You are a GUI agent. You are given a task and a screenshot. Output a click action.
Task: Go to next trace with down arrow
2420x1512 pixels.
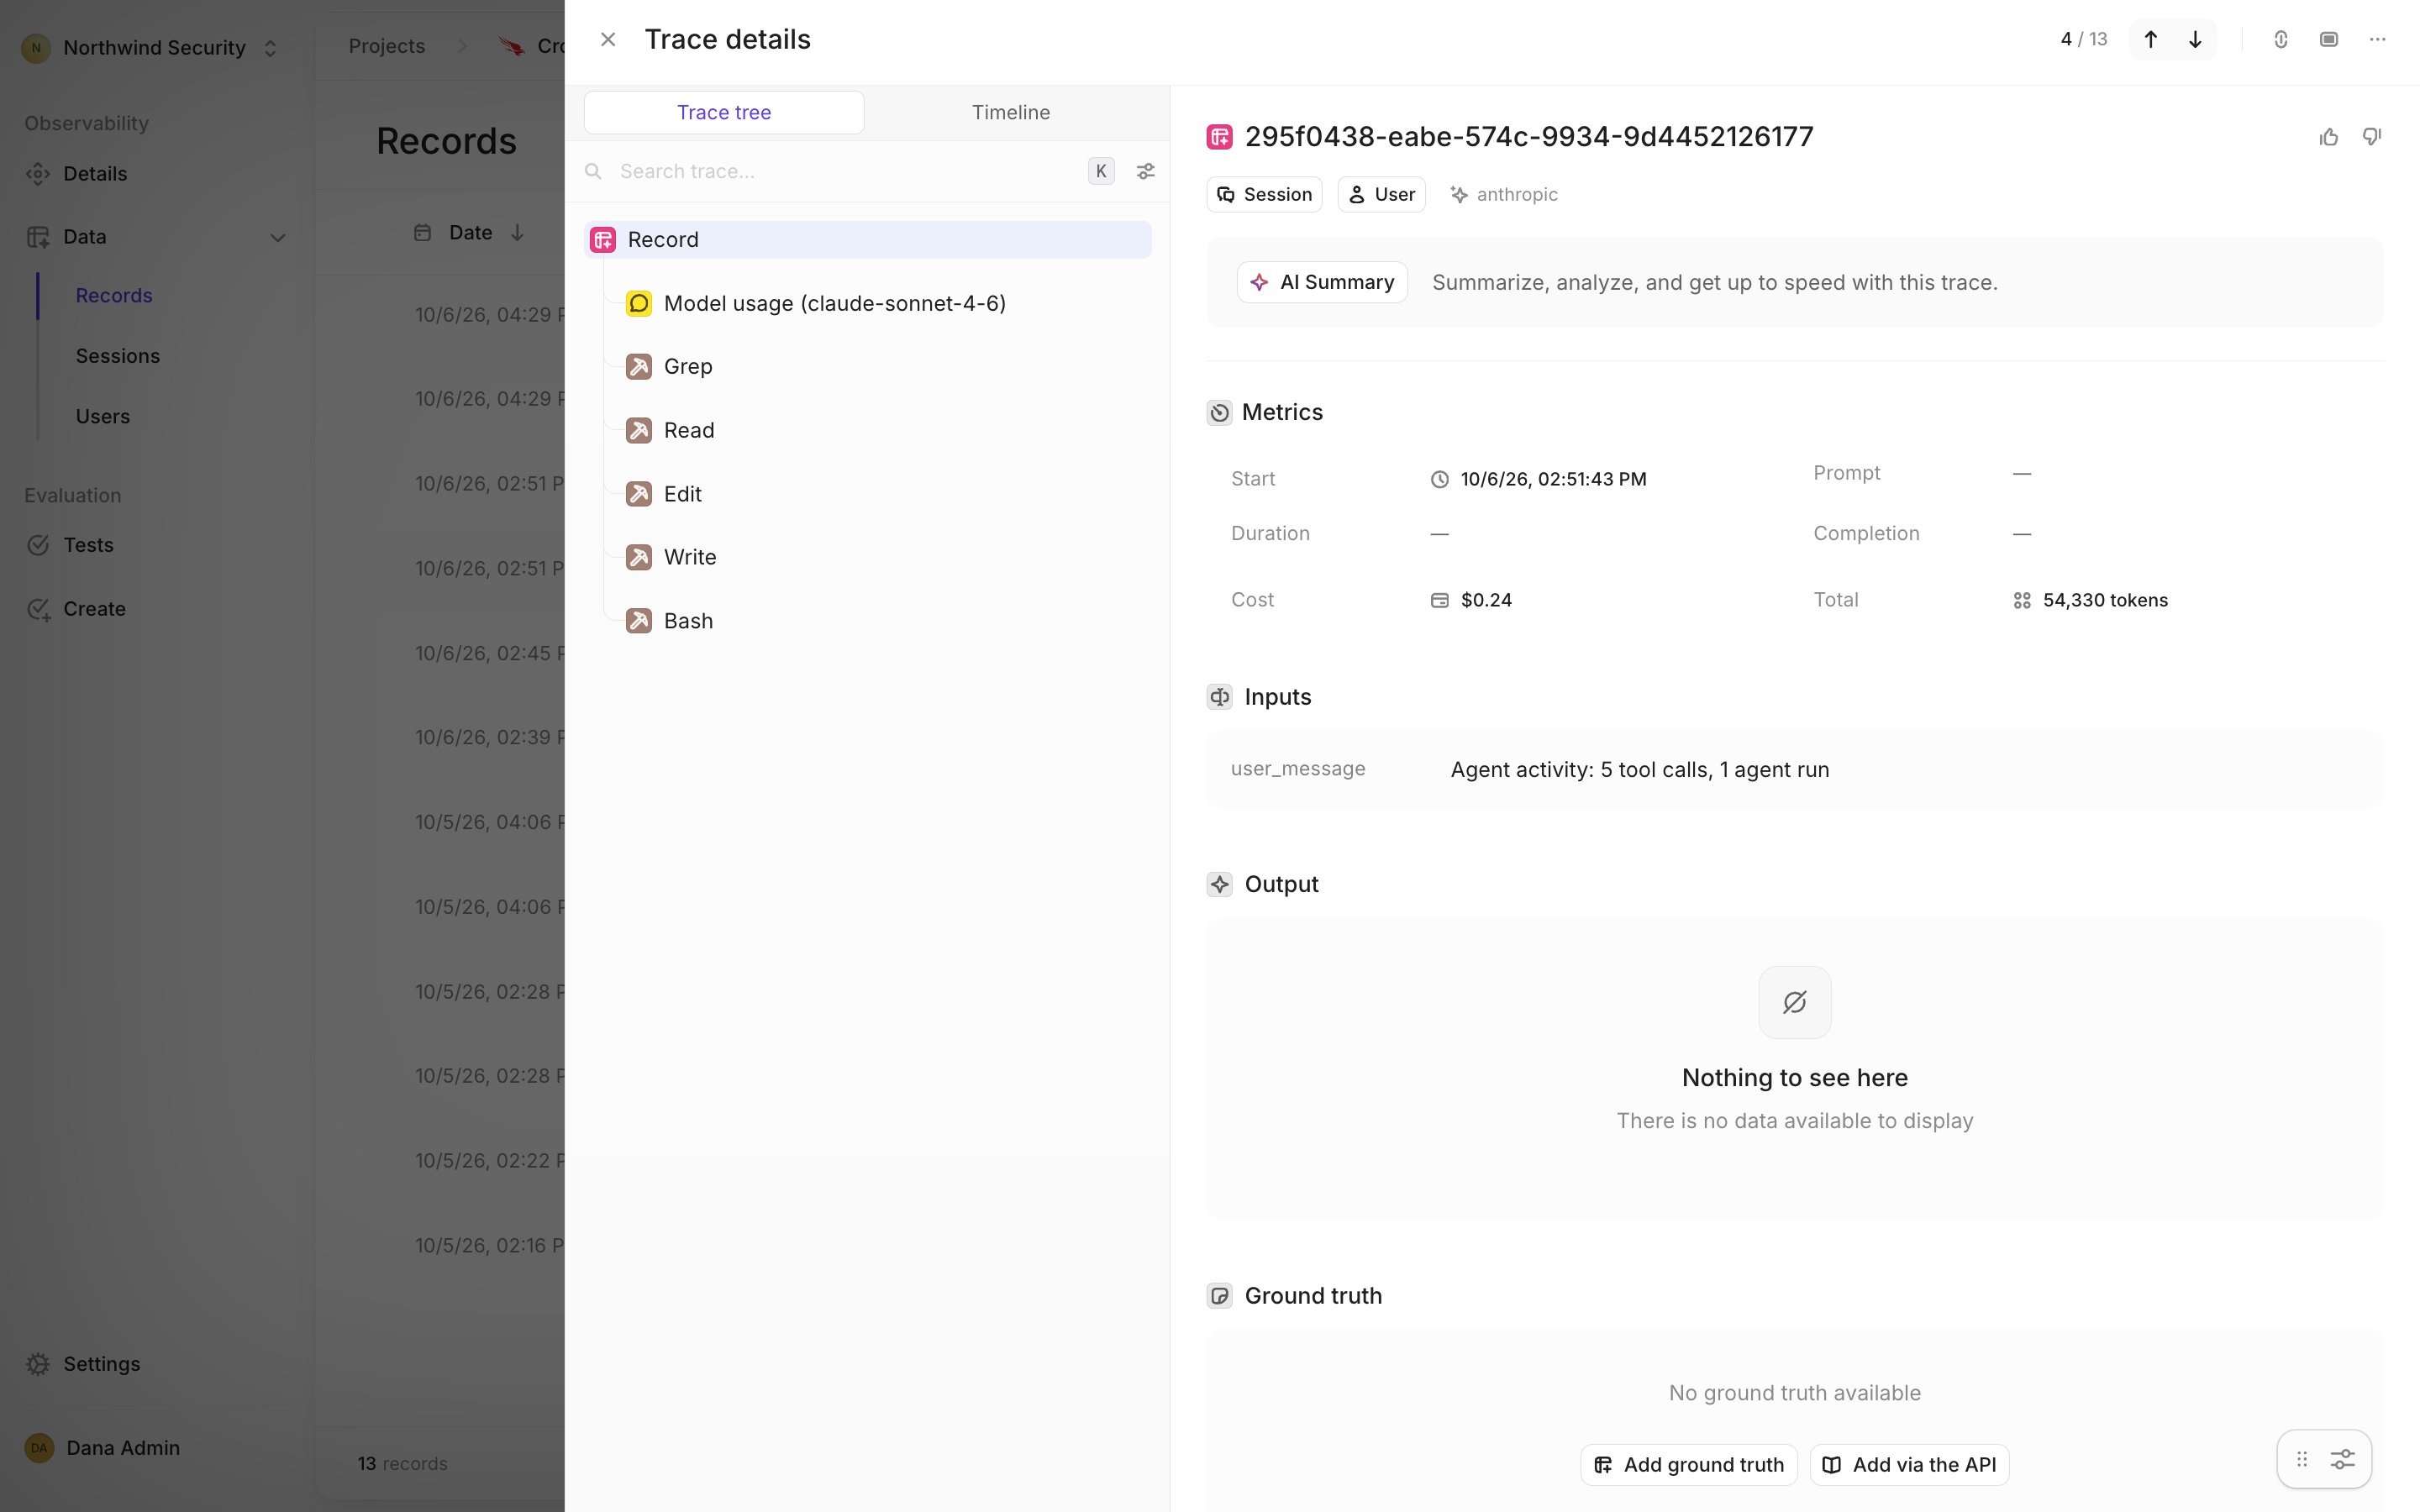(2195, 39)
